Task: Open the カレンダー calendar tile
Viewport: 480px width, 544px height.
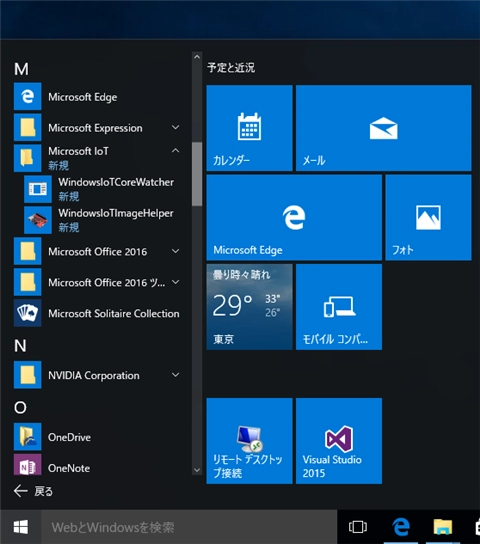Action: pos(249,128)
